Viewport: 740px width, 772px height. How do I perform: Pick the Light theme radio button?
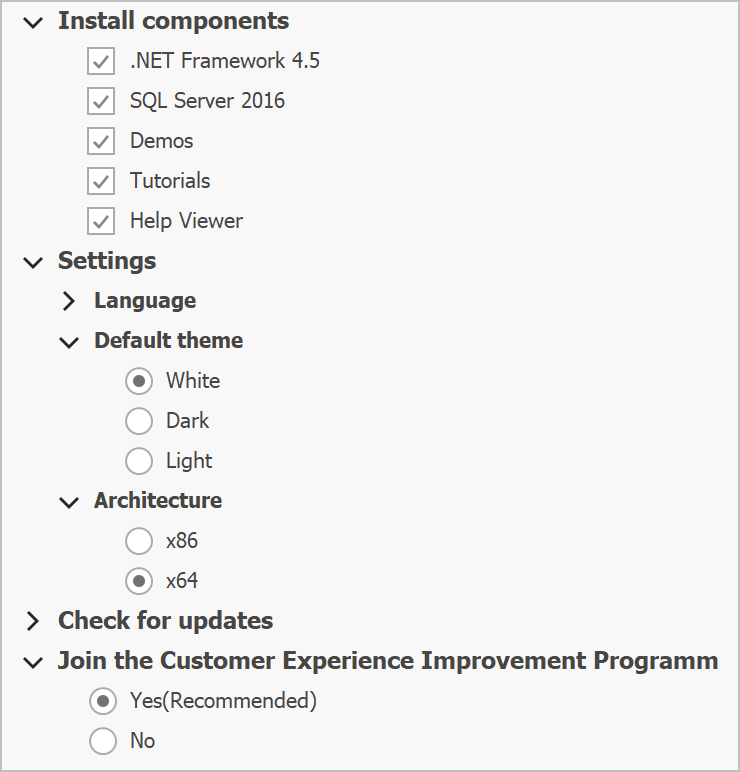[139, 461]
